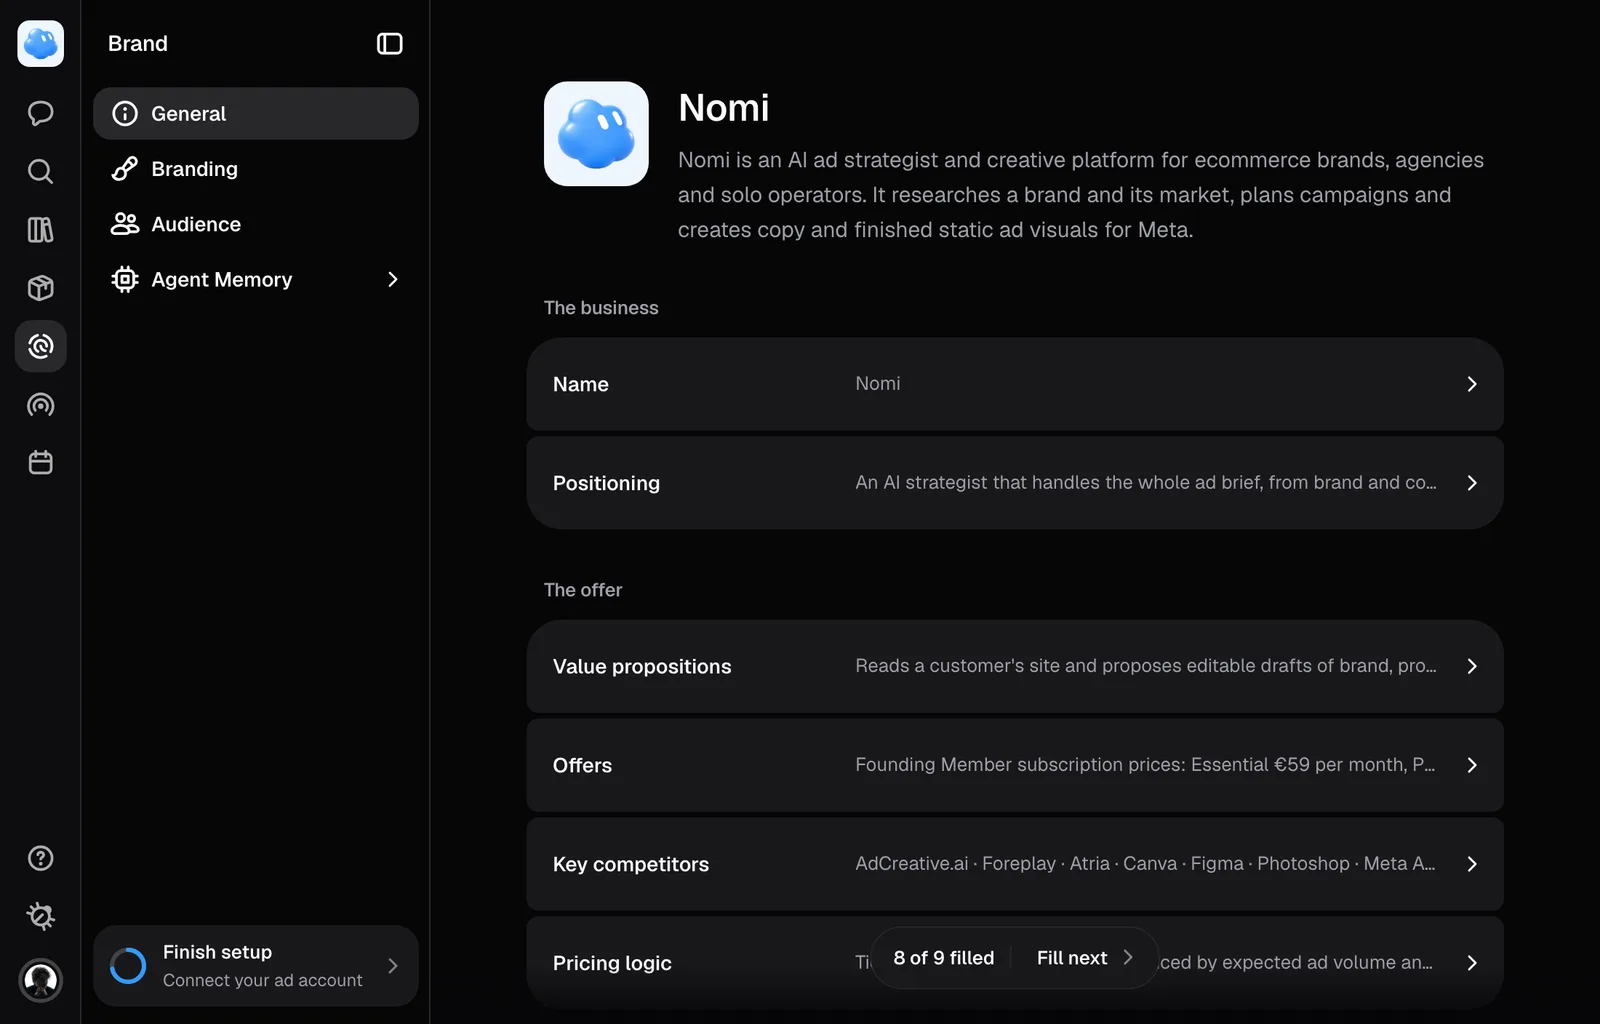Click the Nomi brand title heading
This screenshot has height=1024, width=1600.
tap(724, 108)
